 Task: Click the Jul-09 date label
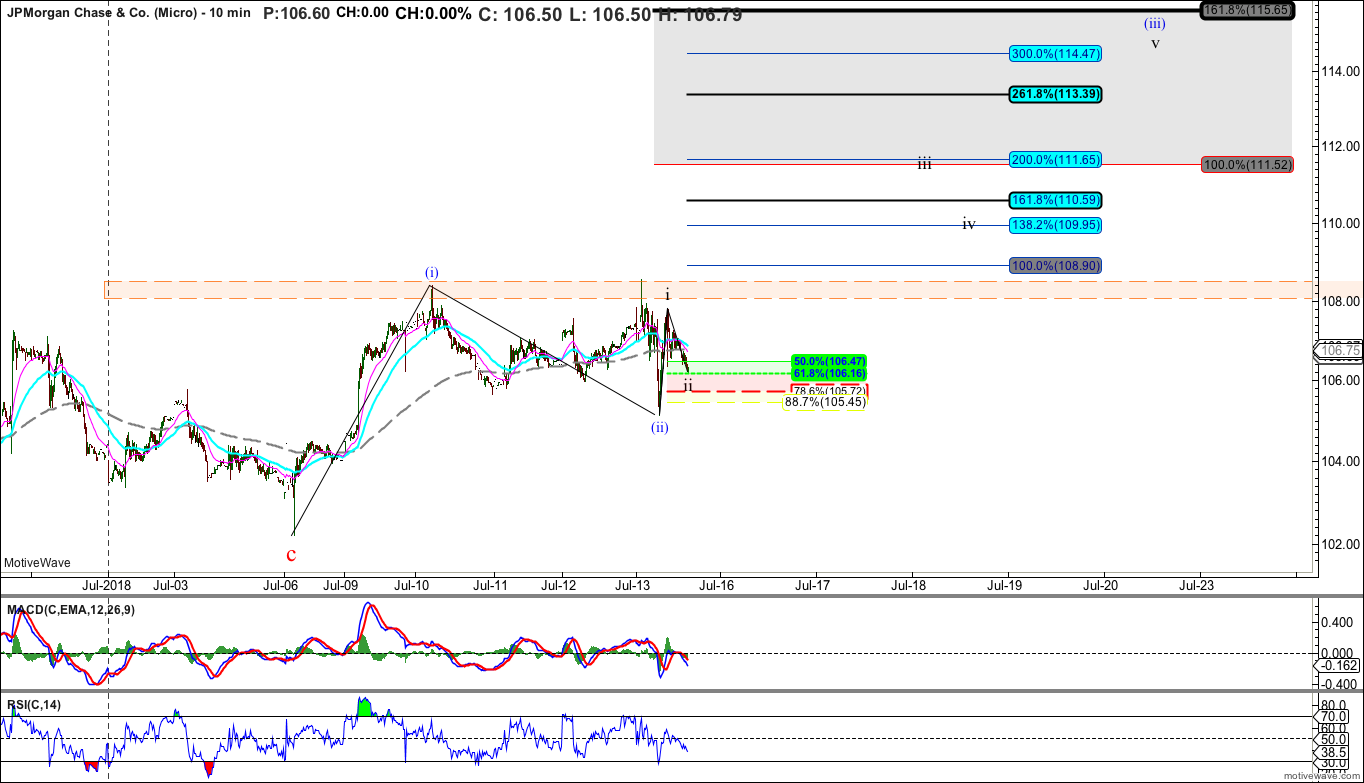(x=342, y=585)
